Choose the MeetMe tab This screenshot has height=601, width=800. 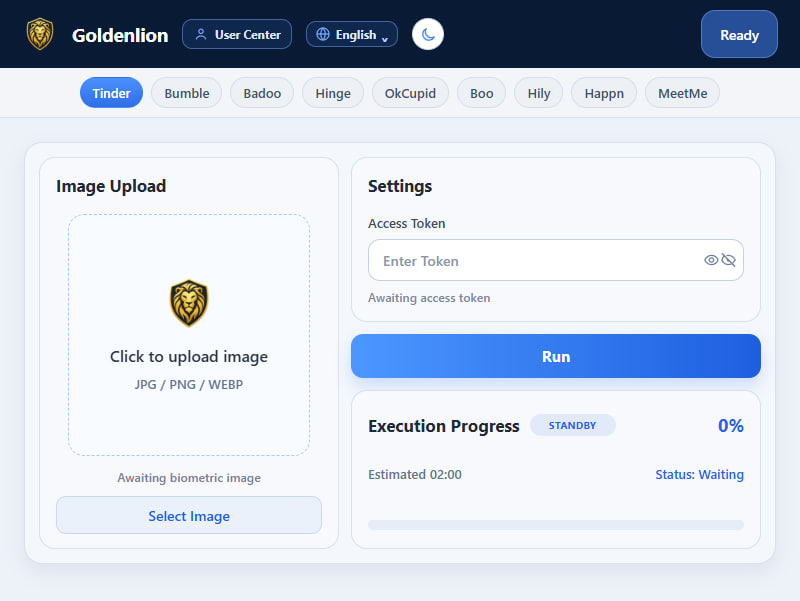pos(683,93)
